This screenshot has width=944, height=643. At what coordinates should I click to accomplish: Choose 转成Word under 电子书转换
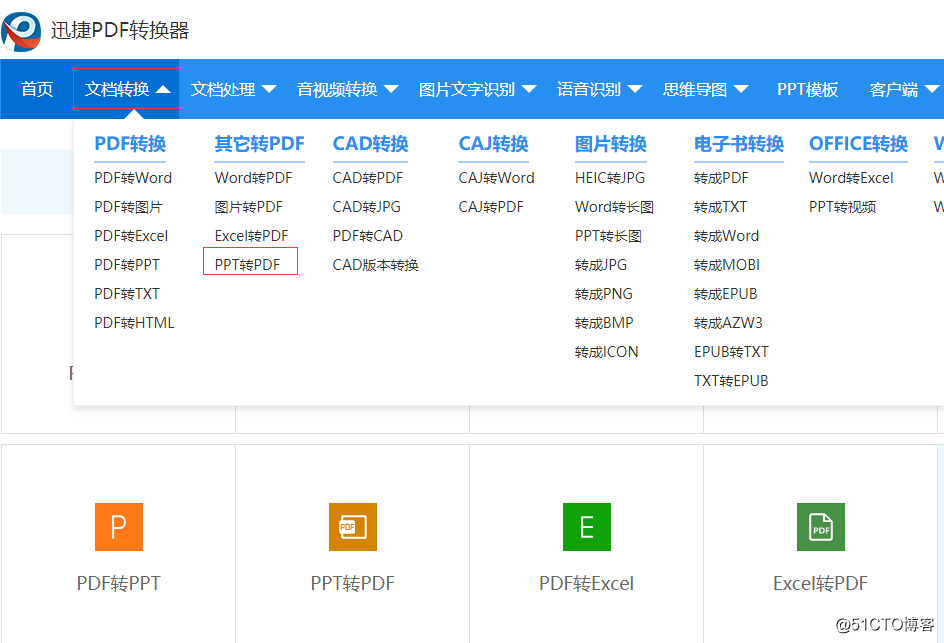(x=727, y=235)
